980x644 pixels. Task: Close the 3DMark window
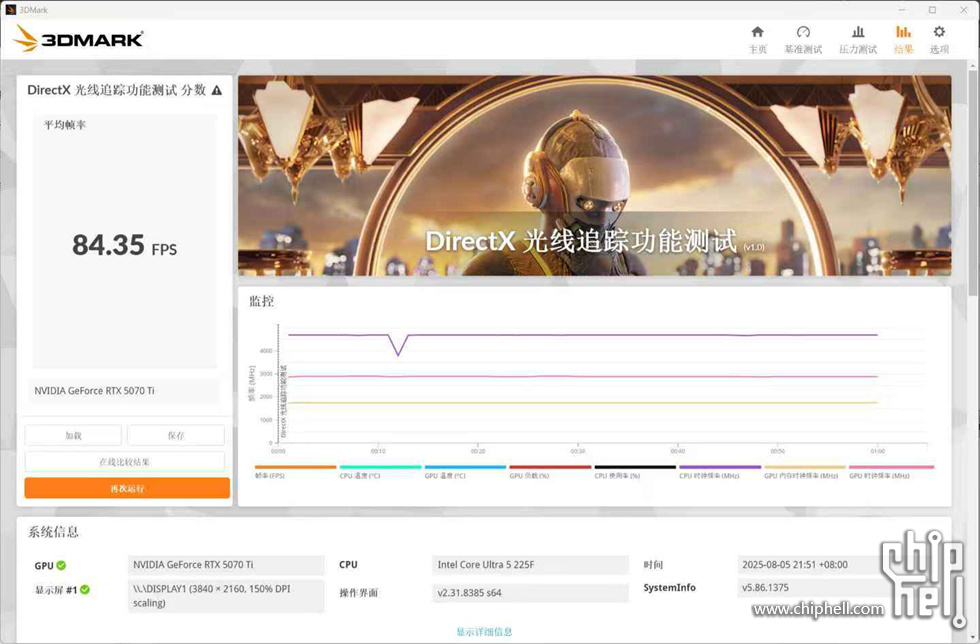(x=963, y=9)
